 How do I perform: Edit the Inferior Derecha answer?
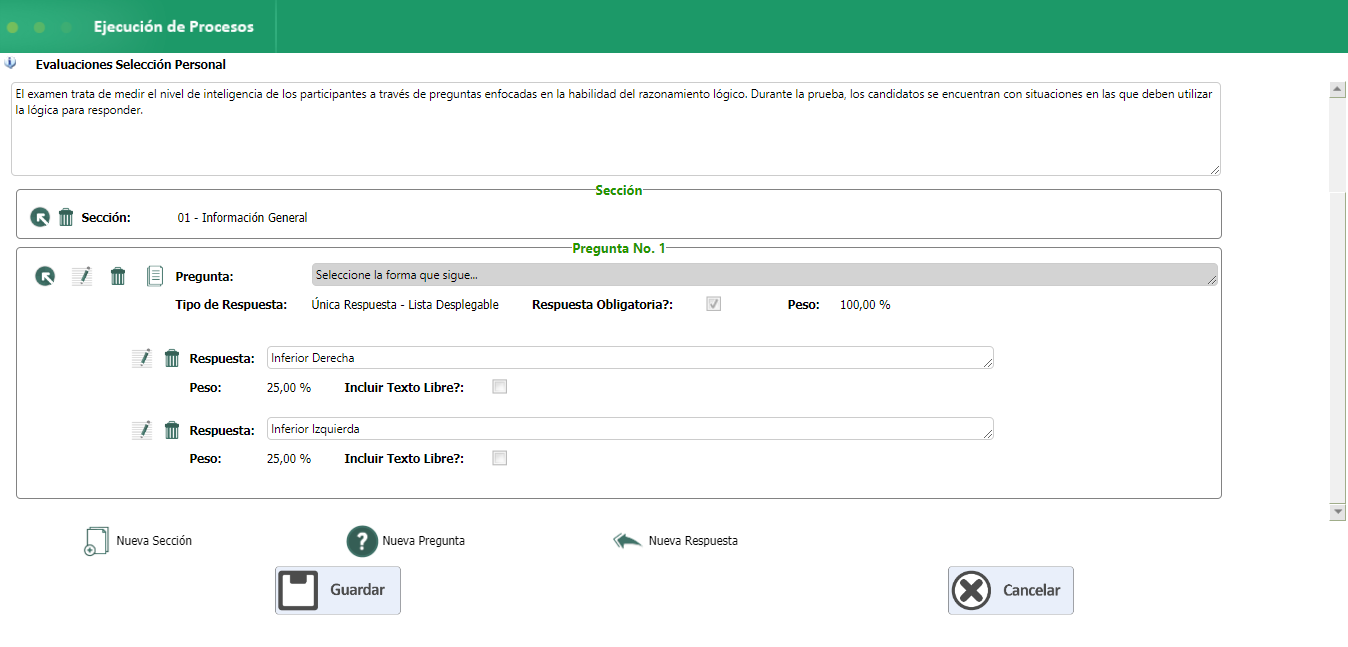point(142,358)
